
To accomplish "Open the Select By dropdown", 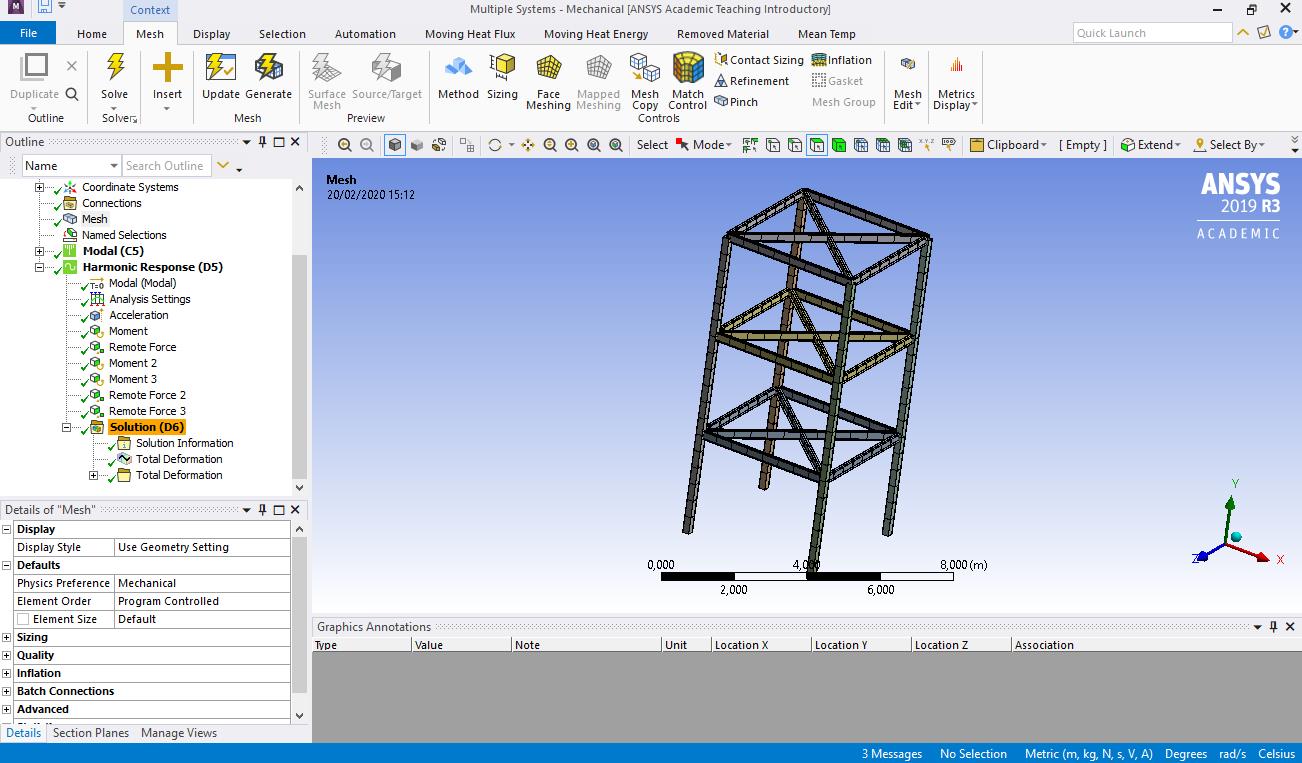I will (x=1229, y=145).
